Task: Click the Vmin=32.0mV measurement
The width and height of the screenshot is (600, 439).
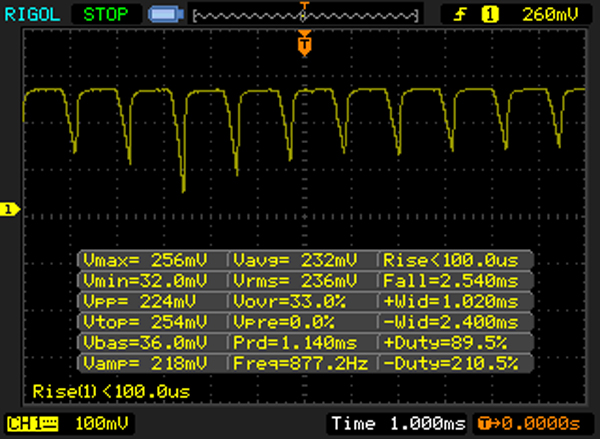Action: pyautogui.click(x=145, y=281)
